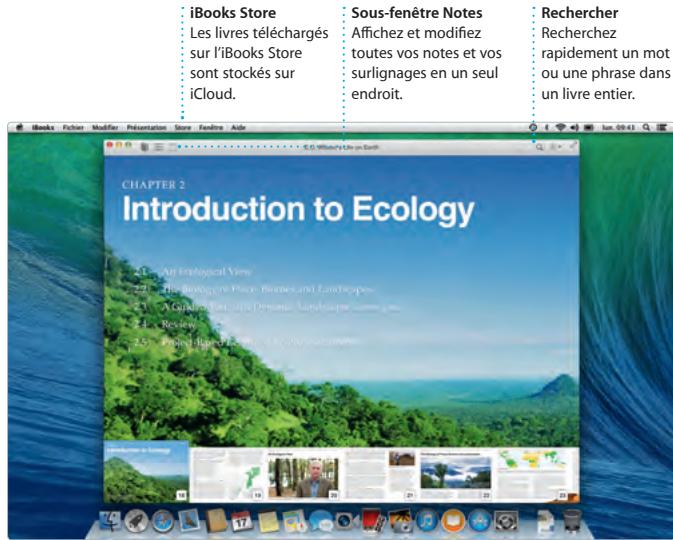Open the Trash in the Dock
The image size is (673, 540).
tap(572, 521)
